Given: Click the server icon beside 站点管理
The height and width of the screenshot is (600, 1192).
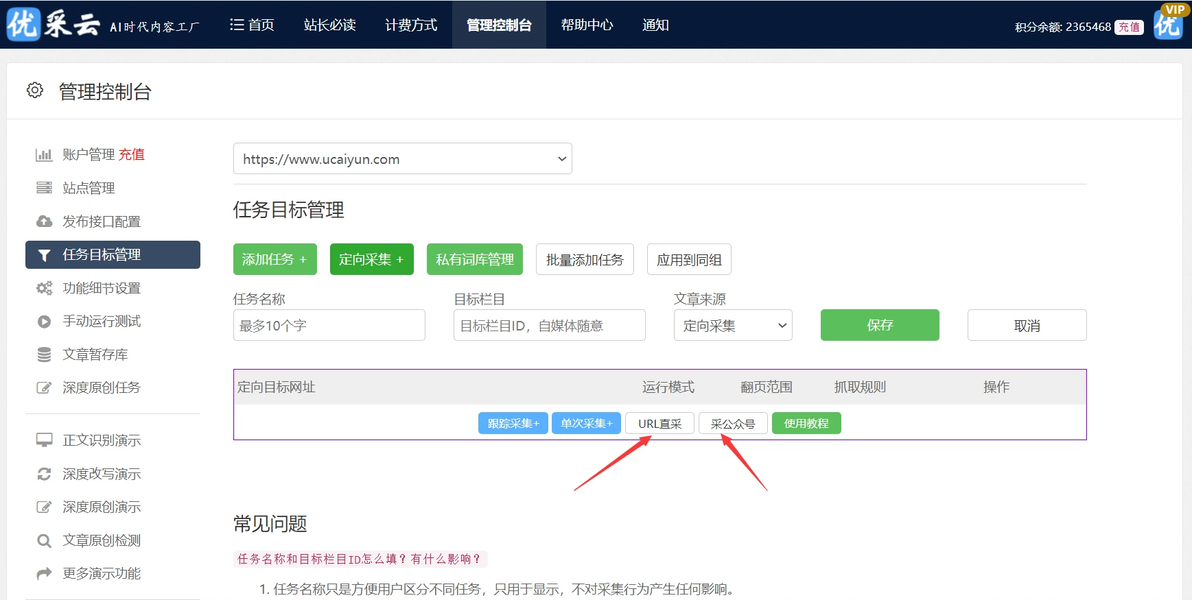Looking at the screenshot, I should tap(44, 188).
